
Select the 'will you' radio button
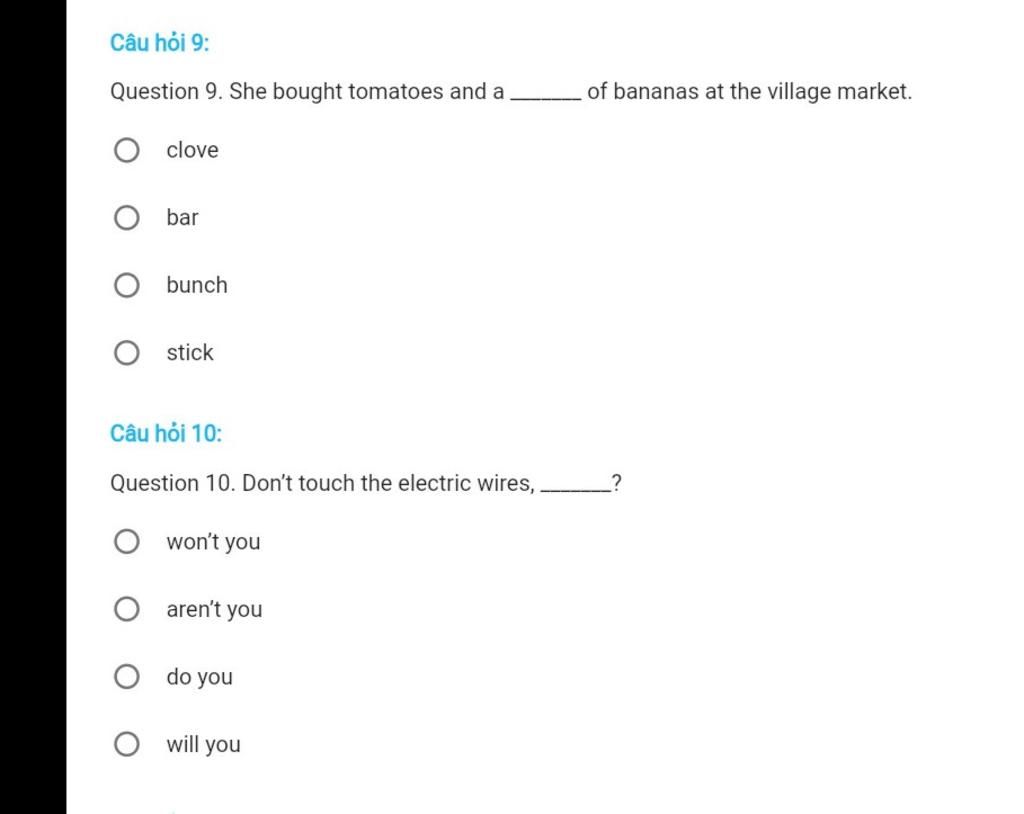tap(127, 744)
